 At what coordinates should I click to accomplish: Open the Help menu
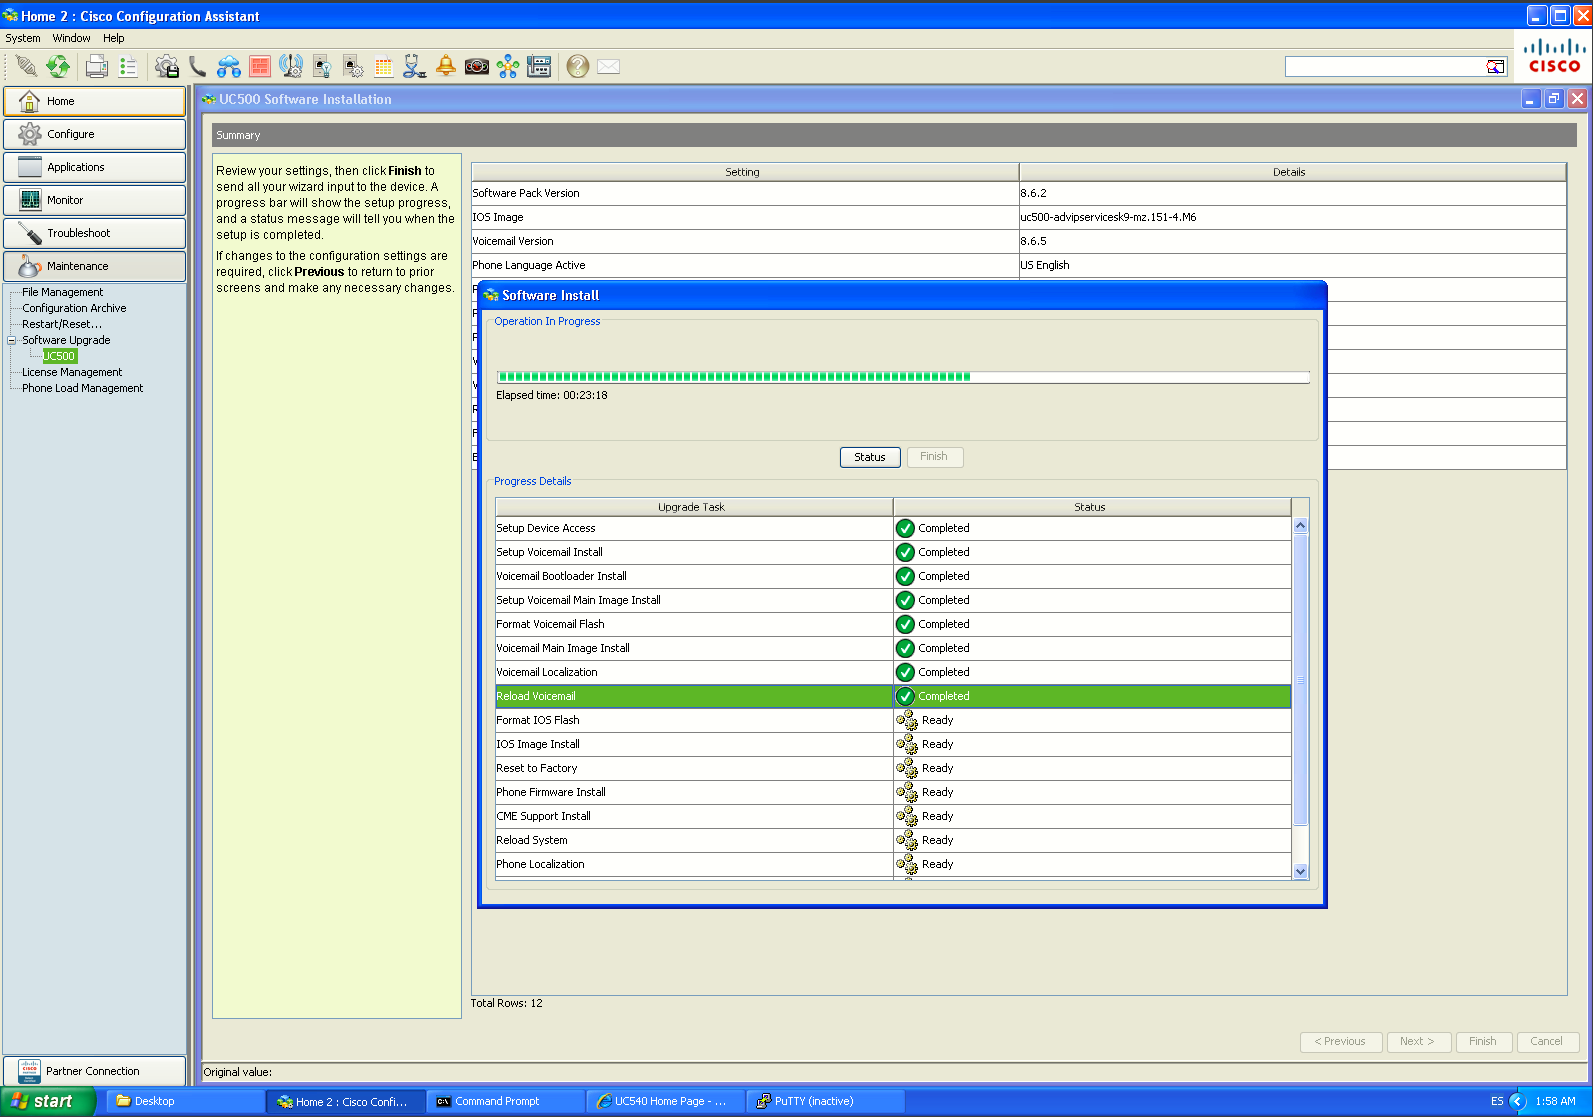(114, 38)
